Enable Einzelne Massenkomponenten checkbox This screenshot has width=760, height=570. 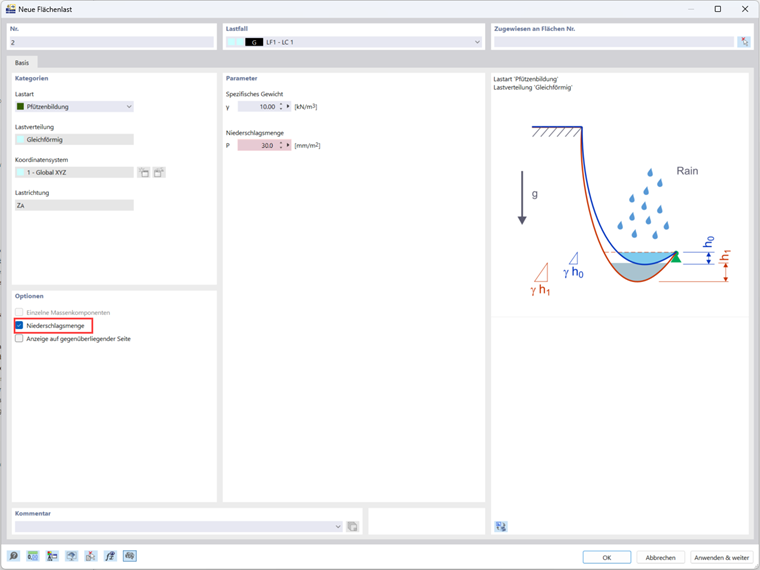click(19, 312)
